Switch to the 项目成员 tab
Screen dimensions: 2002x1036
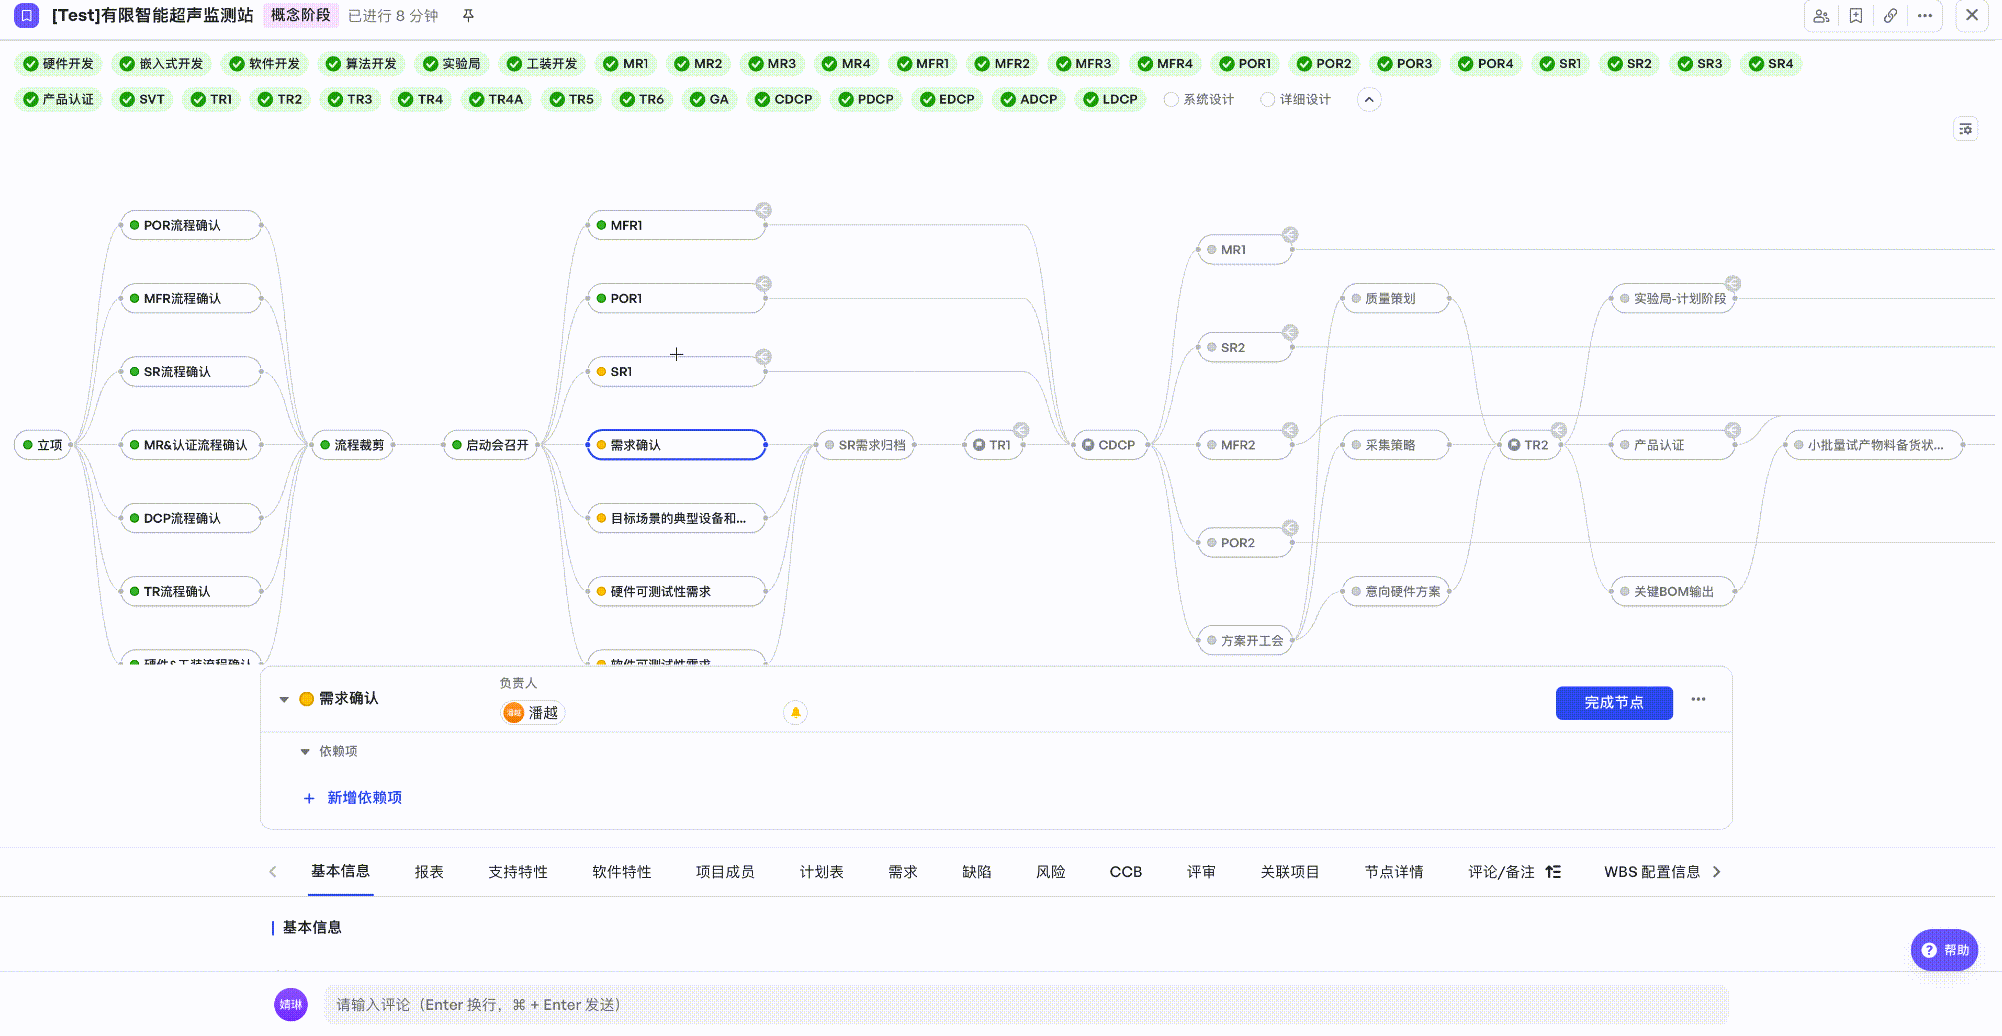pos(725,872)
